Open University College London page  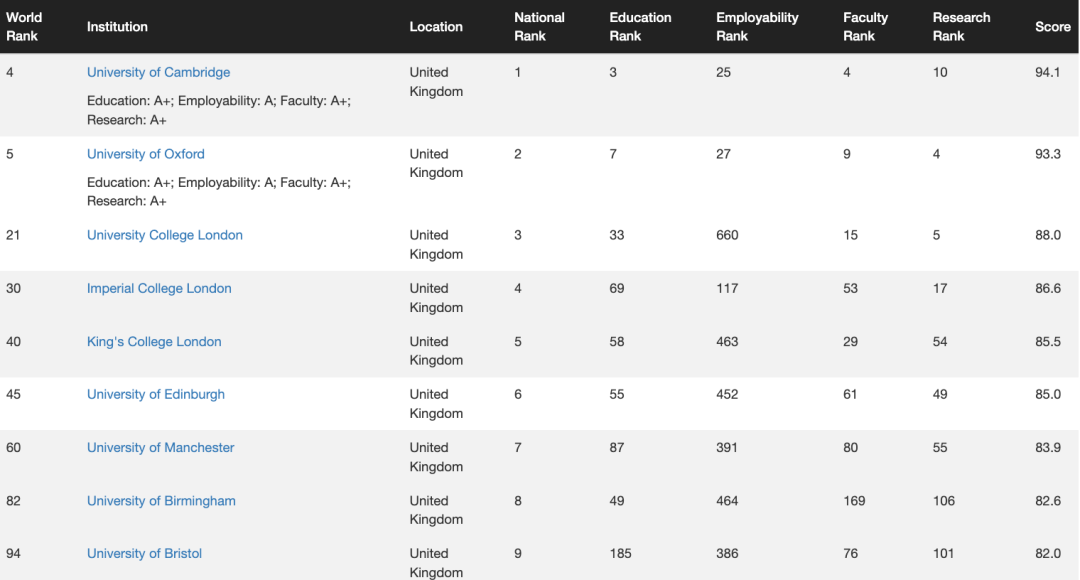(164, 235)
